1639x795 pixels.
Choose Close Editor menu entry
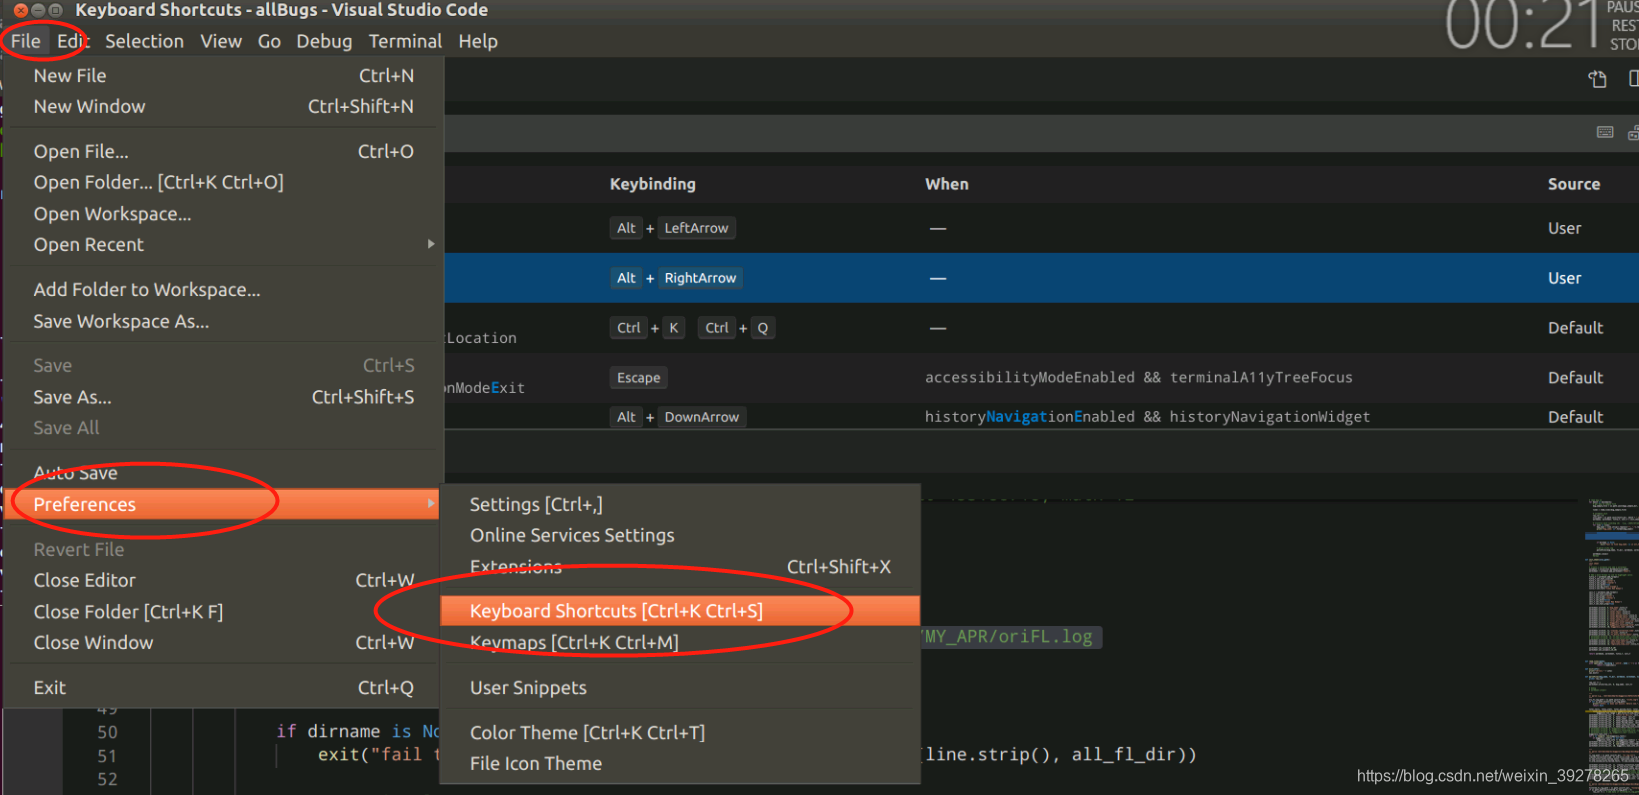[x=224, y=581]
